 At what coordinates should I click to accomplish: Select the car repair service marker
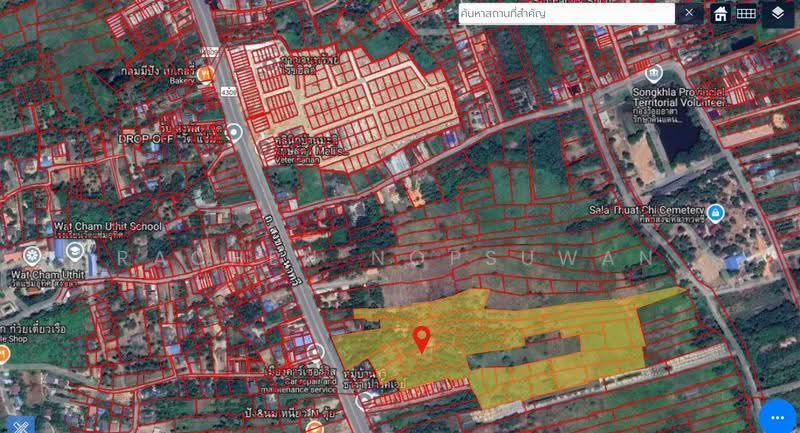pyautogui.click(x=317, y=351)
